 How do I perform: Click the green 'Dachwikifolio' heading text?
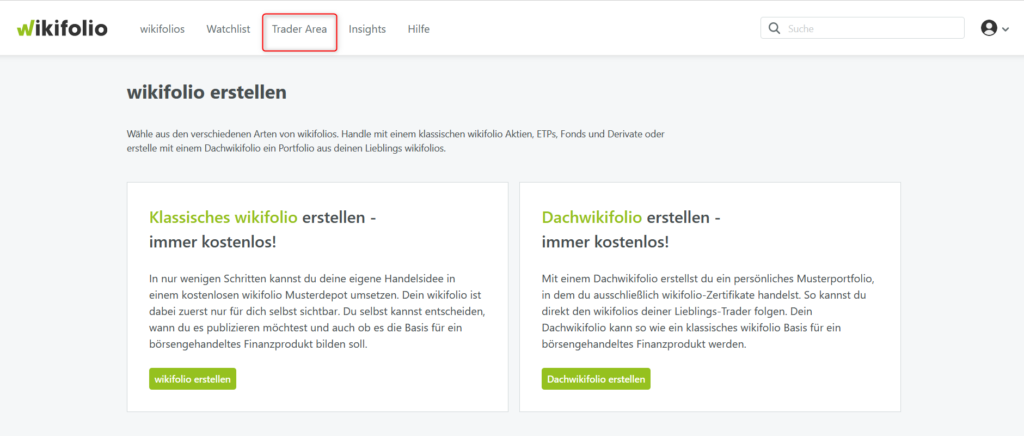[x=592, y=217]
